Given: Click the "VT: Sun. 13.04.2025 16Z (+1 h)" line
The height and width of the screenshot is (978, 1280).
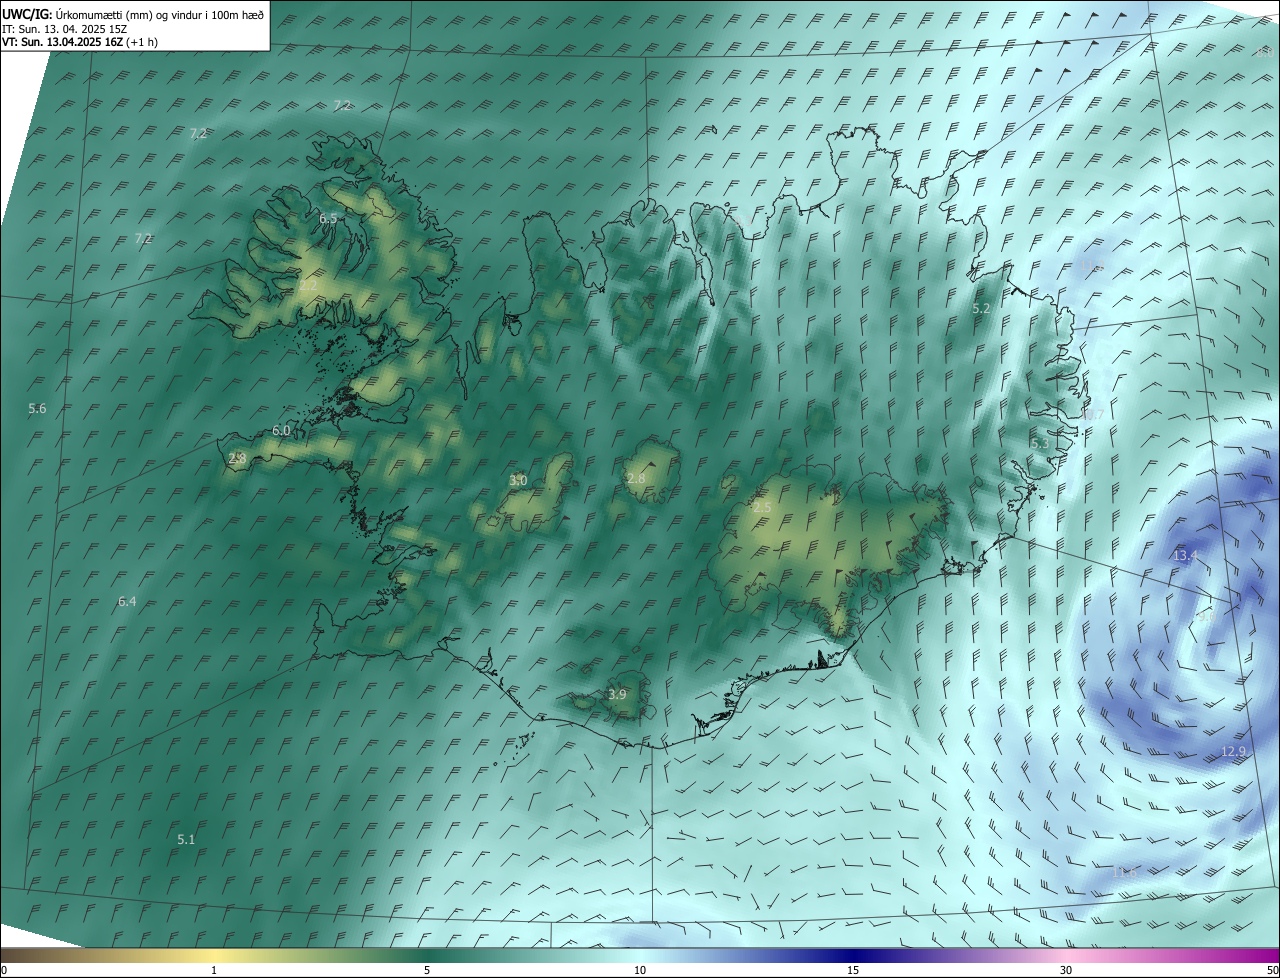Looking at the screenshot, I should (x=80, y=42).
